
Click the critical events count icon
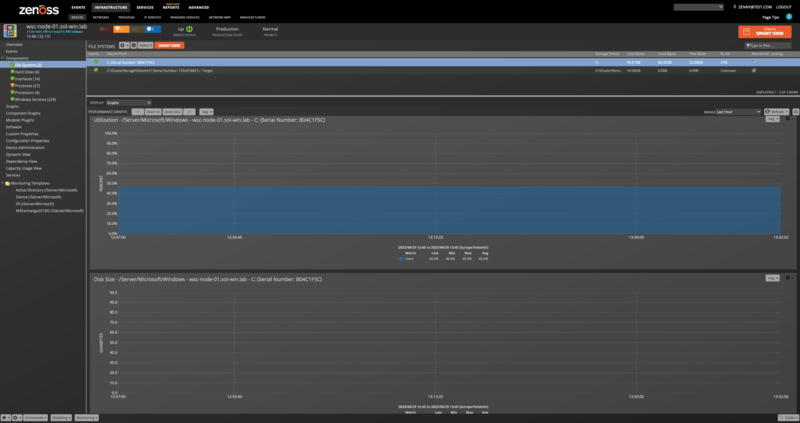pyautogui.click(x=104, y=29)
